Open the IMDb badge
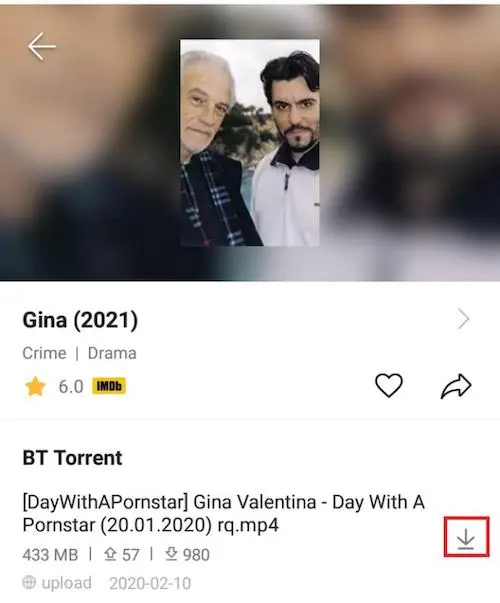This screenshot has width=500, height=603. [x=109, y=386]
